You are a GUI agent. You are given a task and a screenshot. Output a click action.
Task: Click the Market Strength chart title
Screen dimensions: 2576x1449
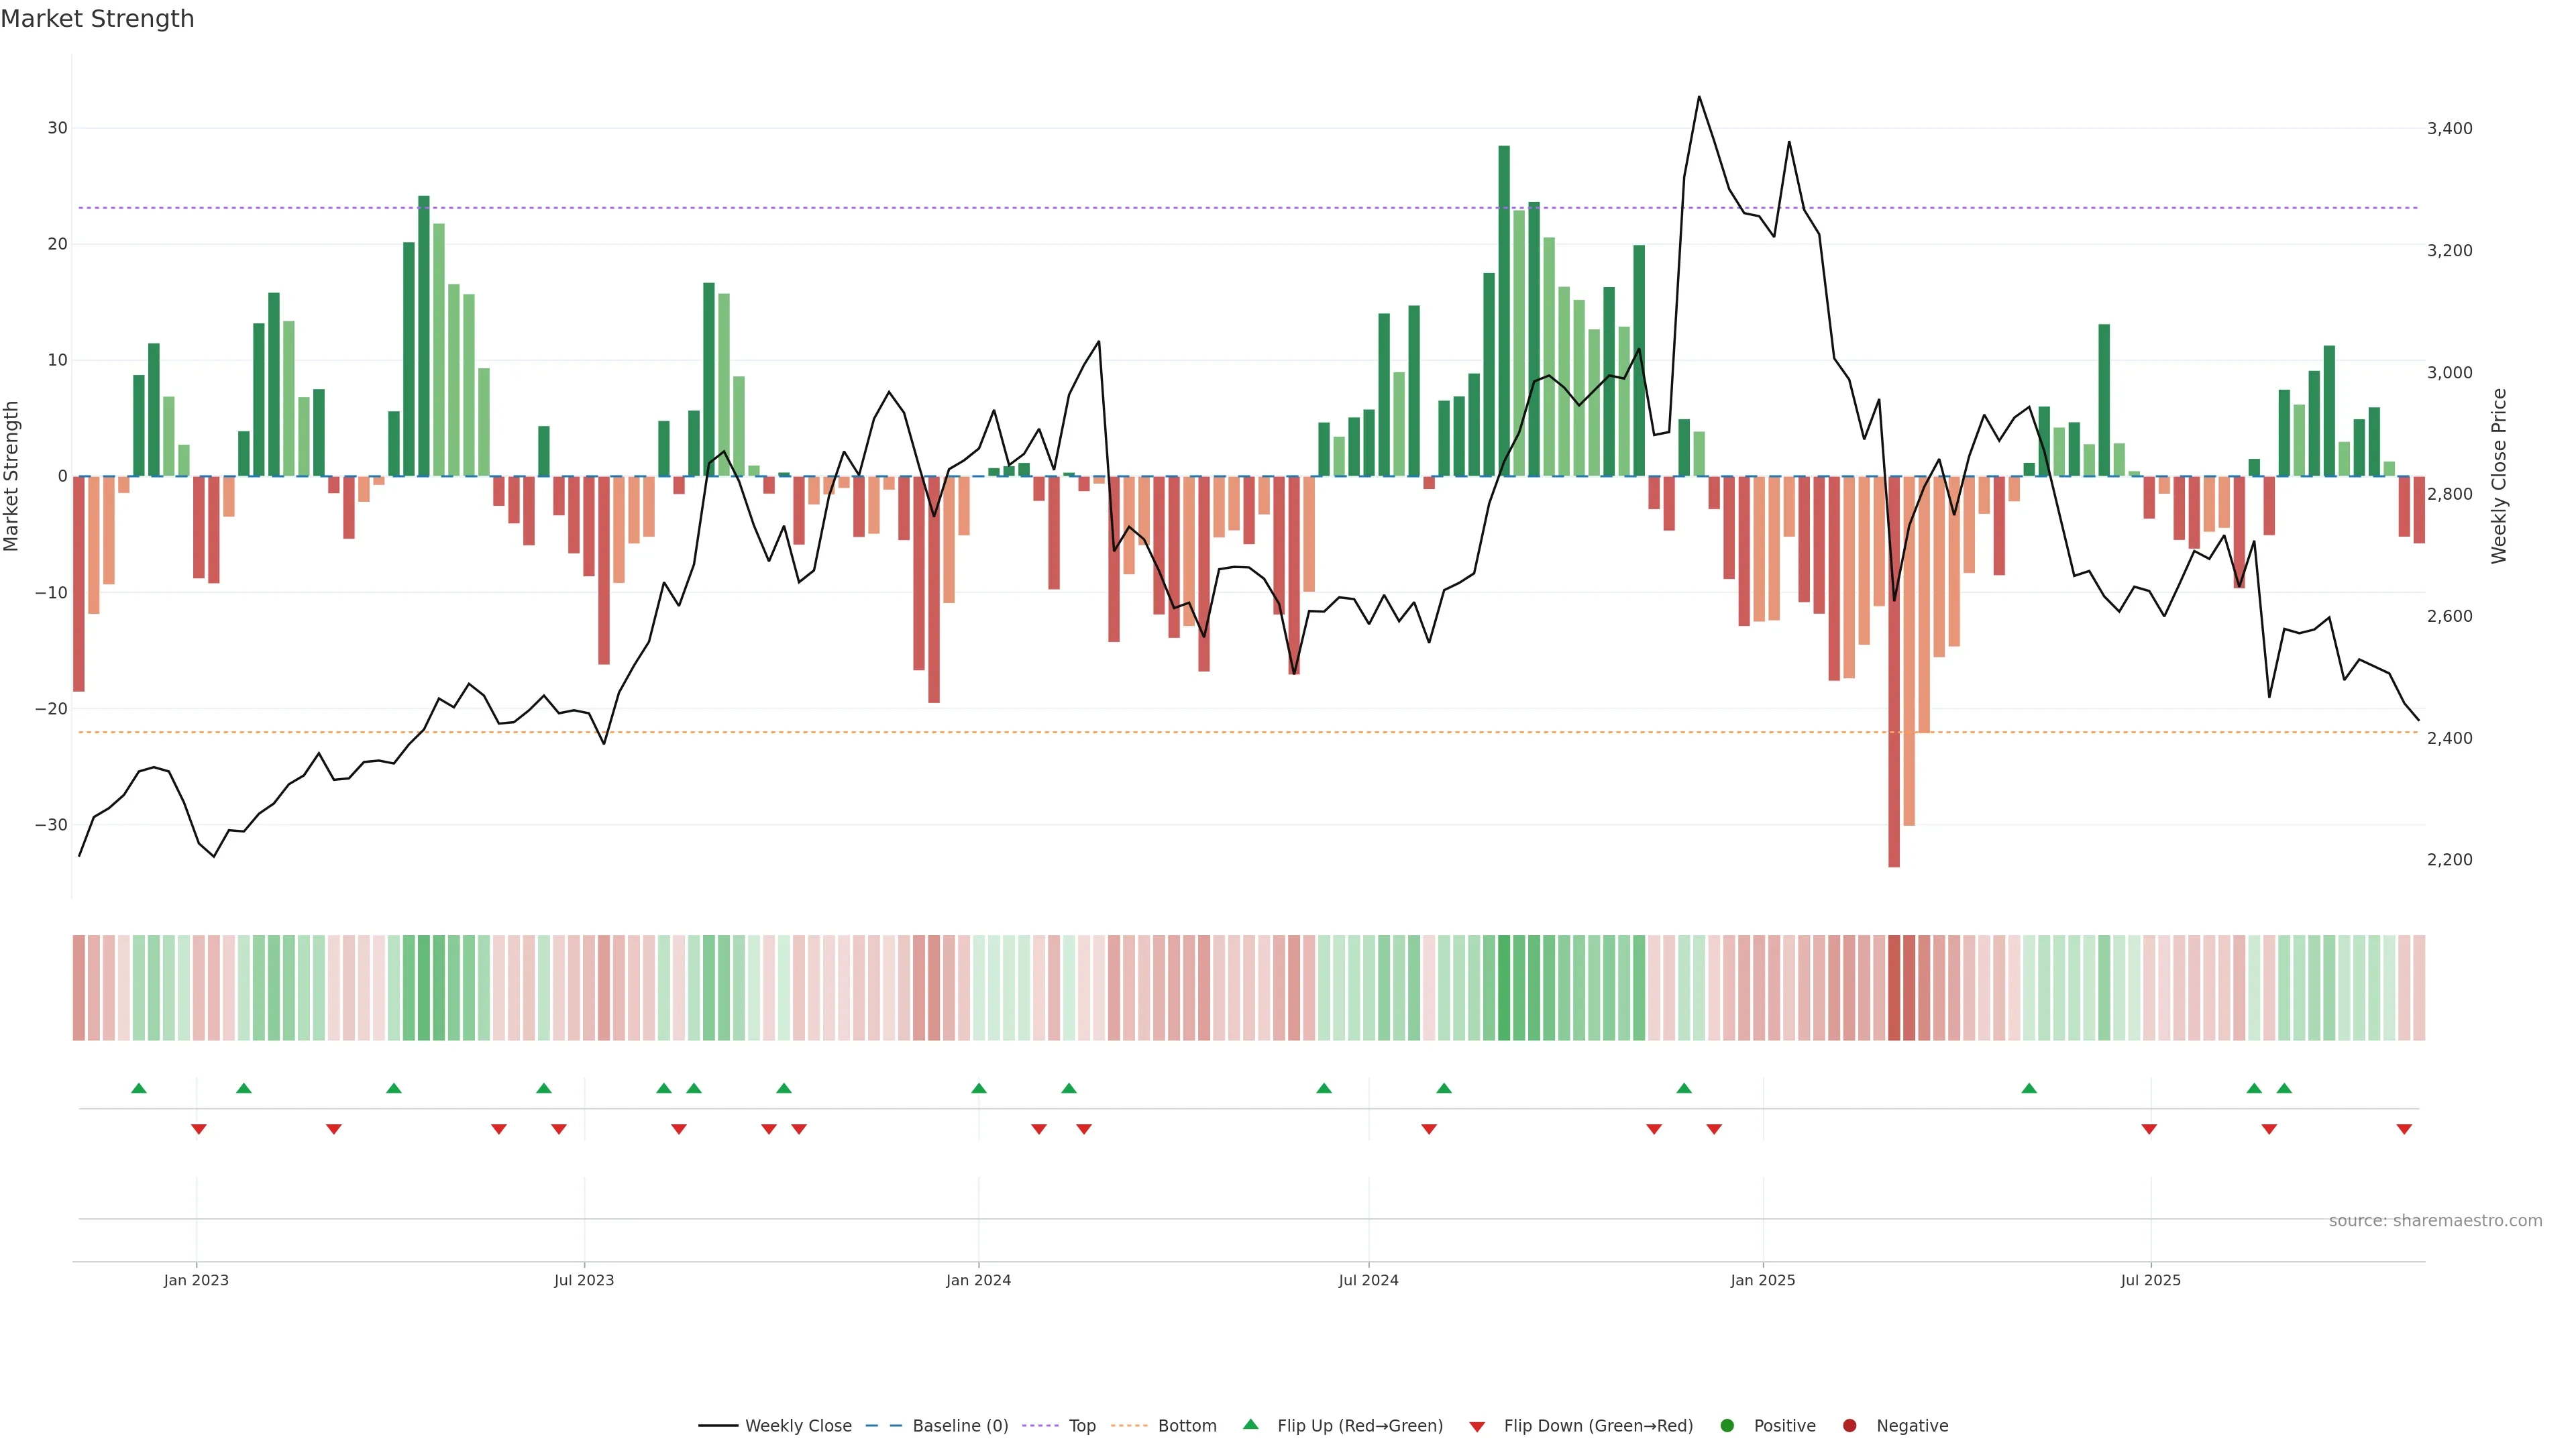[x=98, y=19]
